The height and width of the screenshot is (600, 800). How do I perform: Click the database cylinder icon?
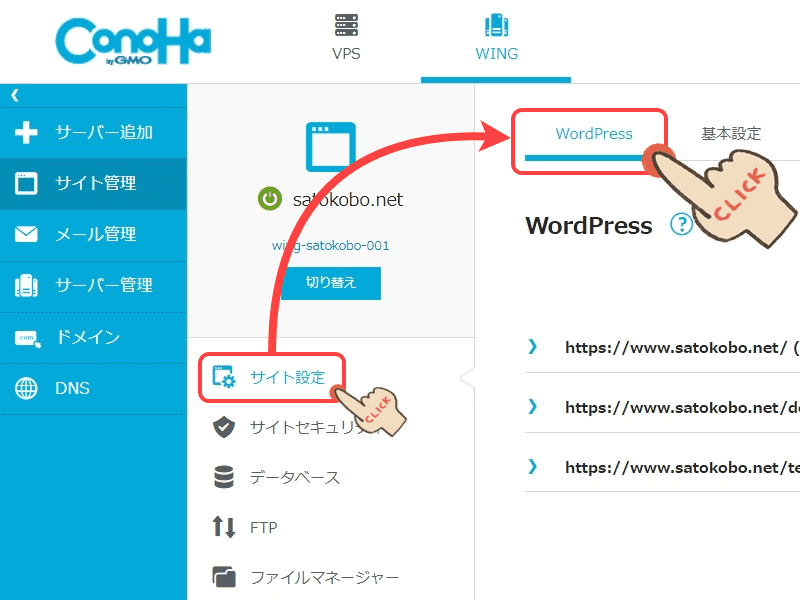coord(223,477)
